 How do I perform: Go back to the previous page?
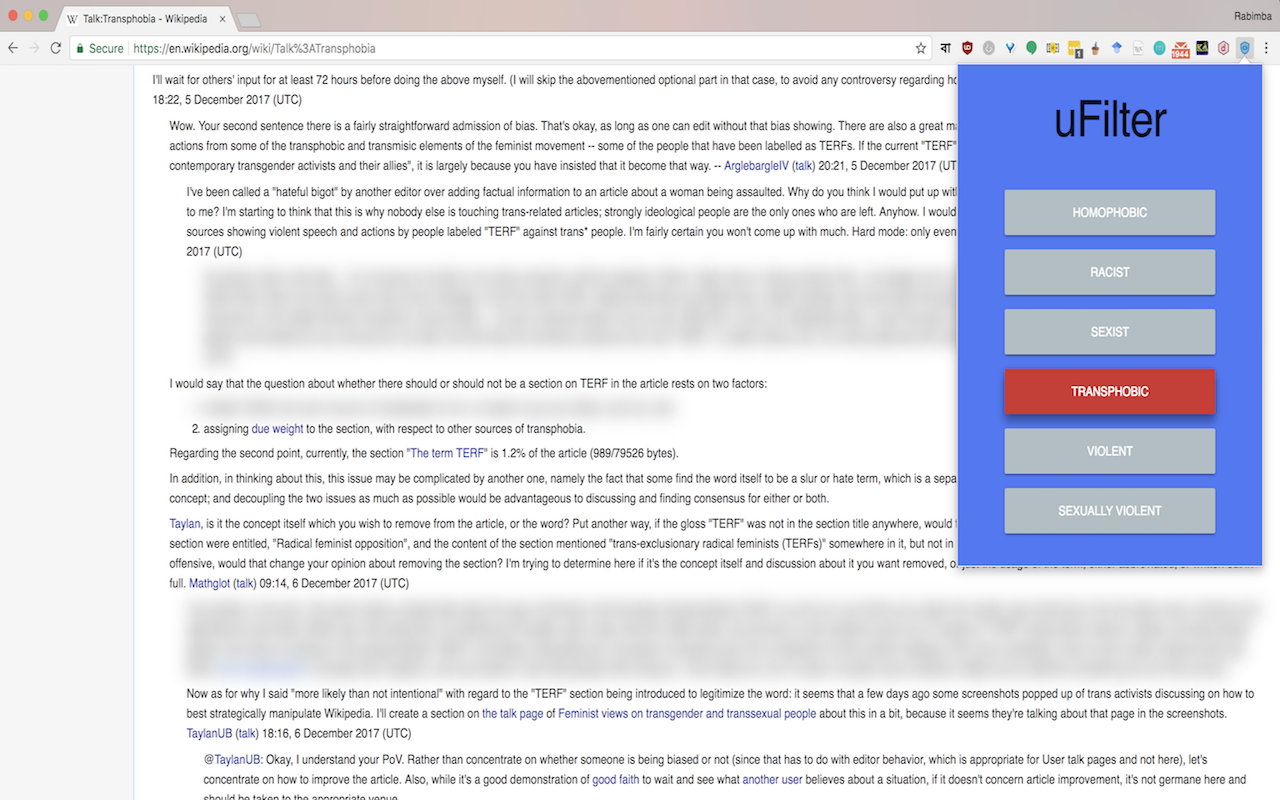[x=13, y=48]
